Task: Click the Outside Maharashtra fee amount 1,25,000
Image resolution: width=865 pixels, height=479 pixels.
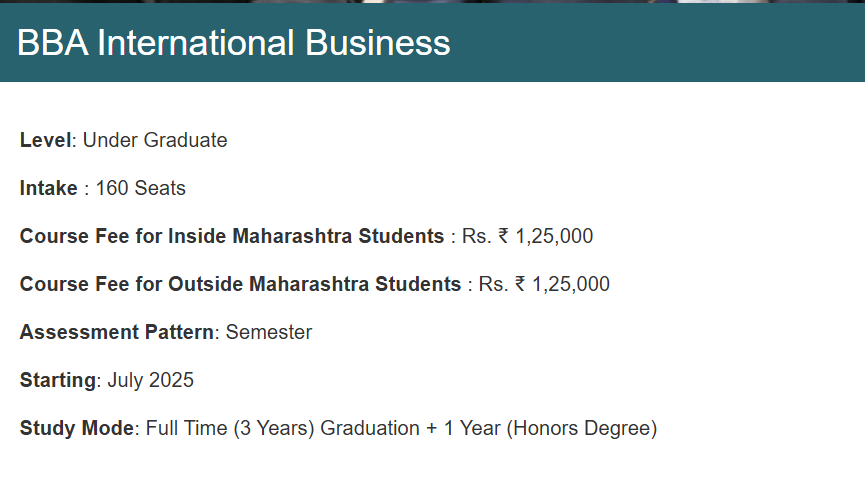Action: [571, 284]
